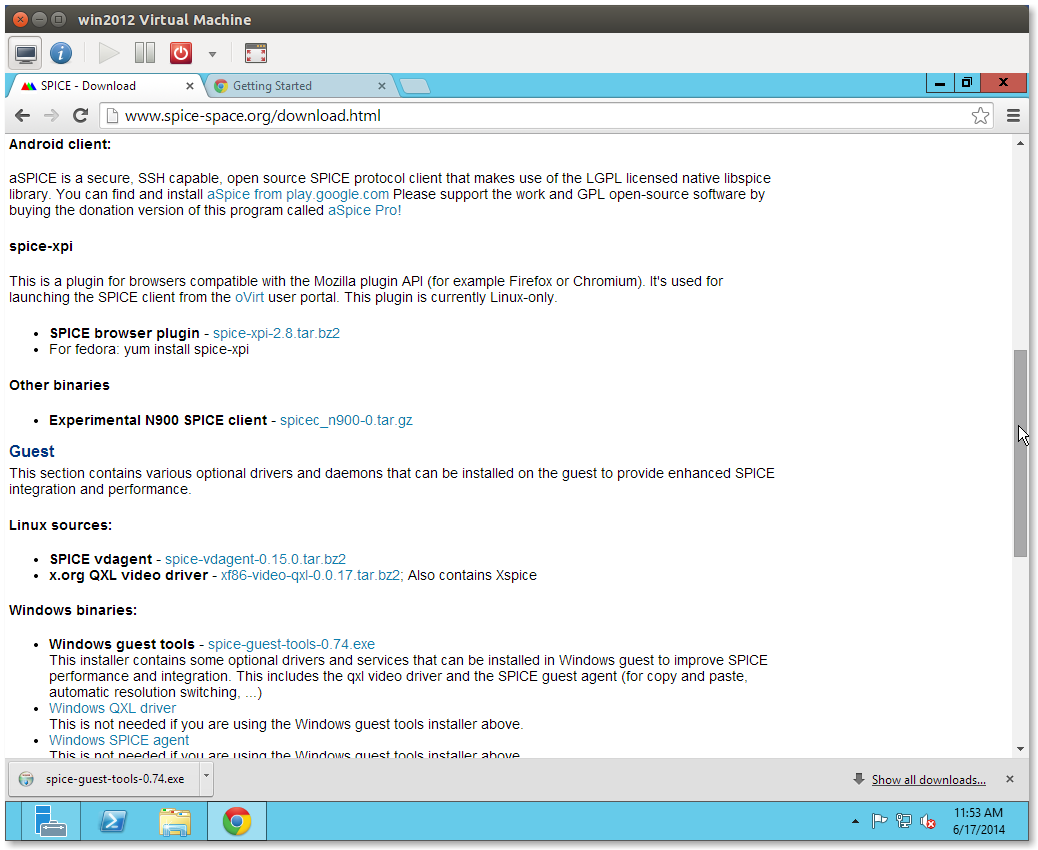Viewport: 1038px width, 850px height.
Task: Shut down VM with power button
Action: (181, 54)
